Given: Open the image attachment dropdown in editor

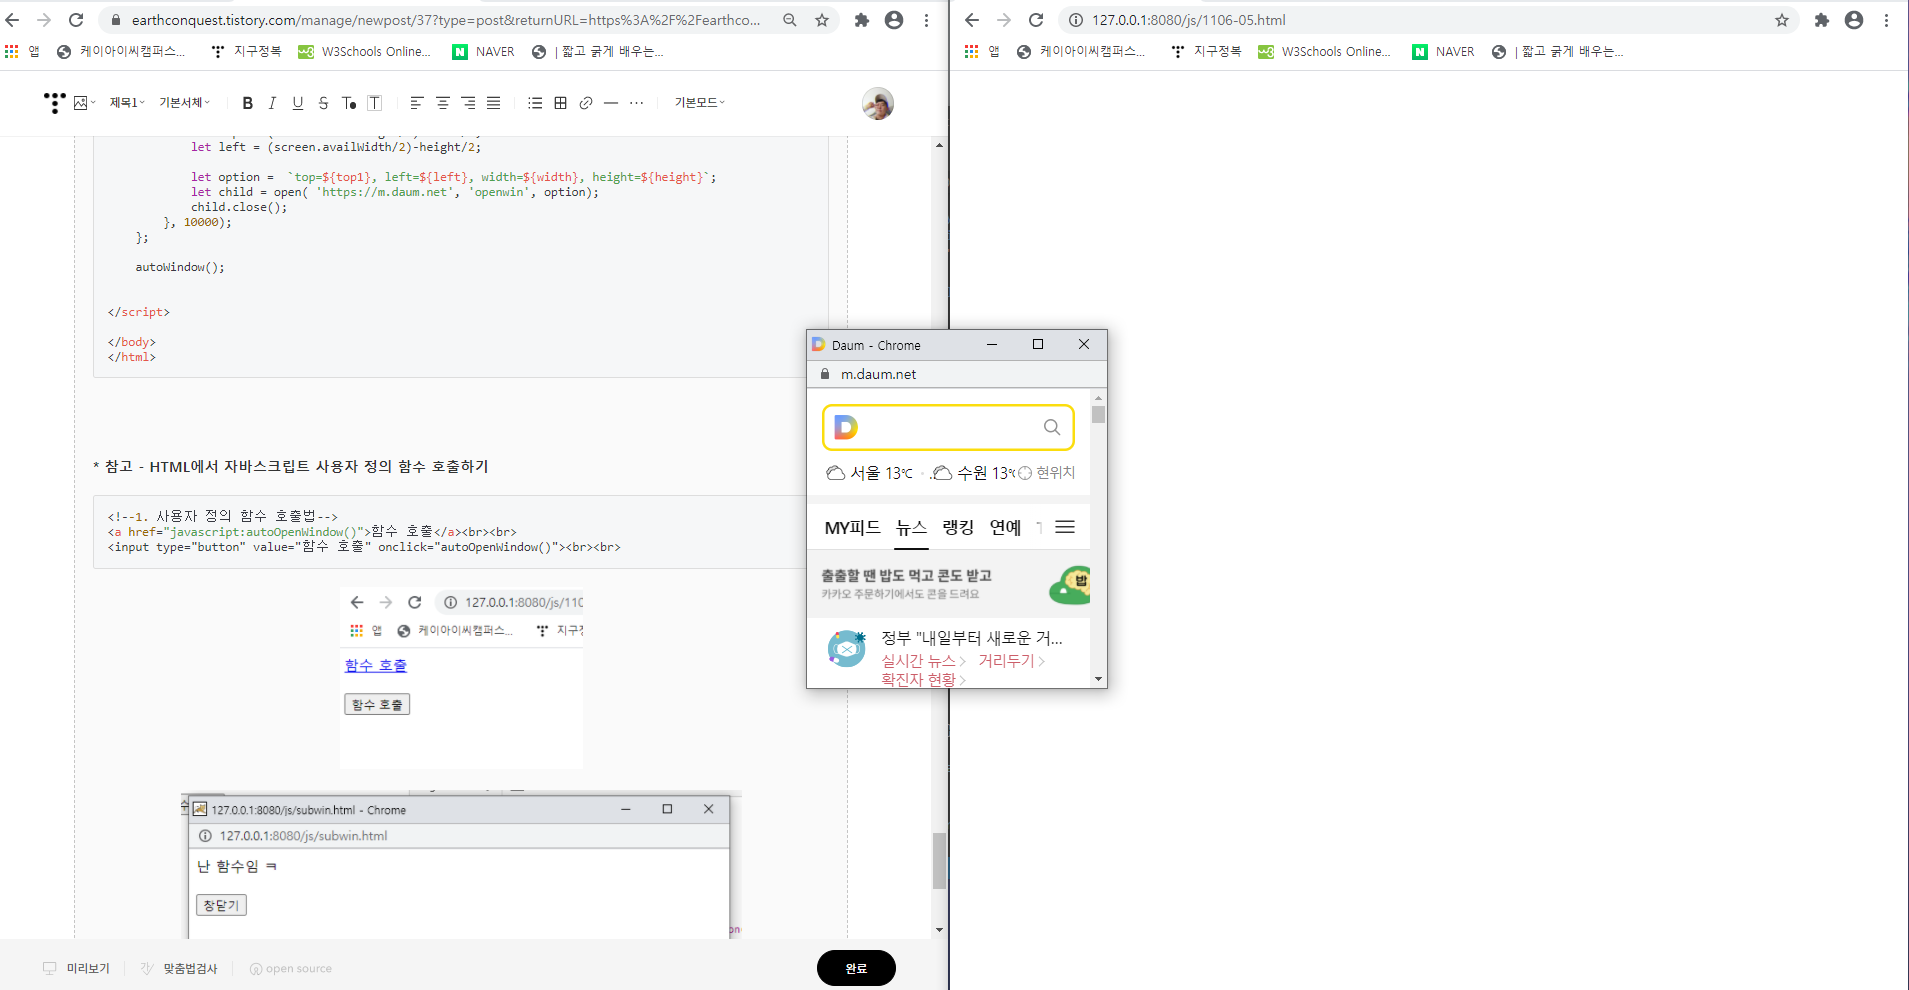Looking at the screenshot, I should 84,103.
